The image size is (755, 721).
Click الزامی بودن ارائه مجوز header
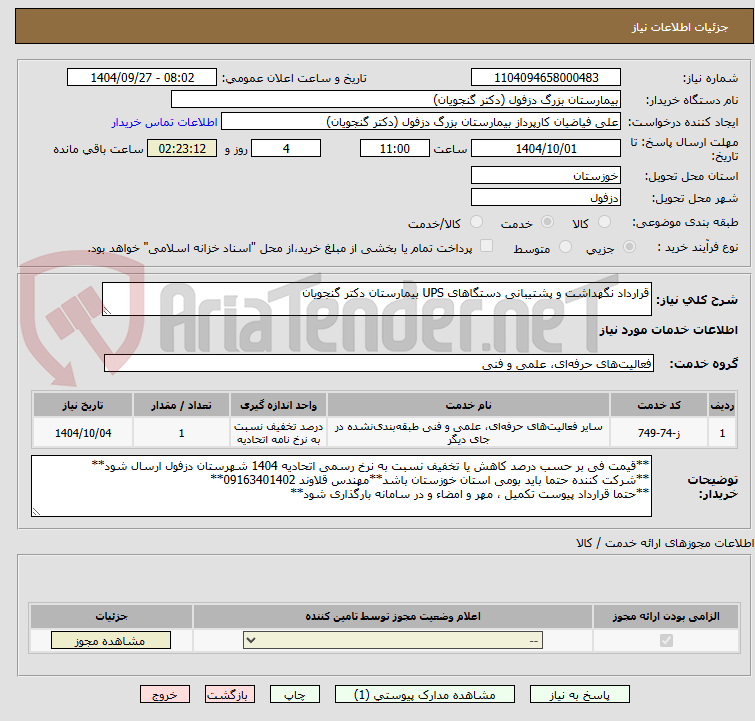click(666, 616)
